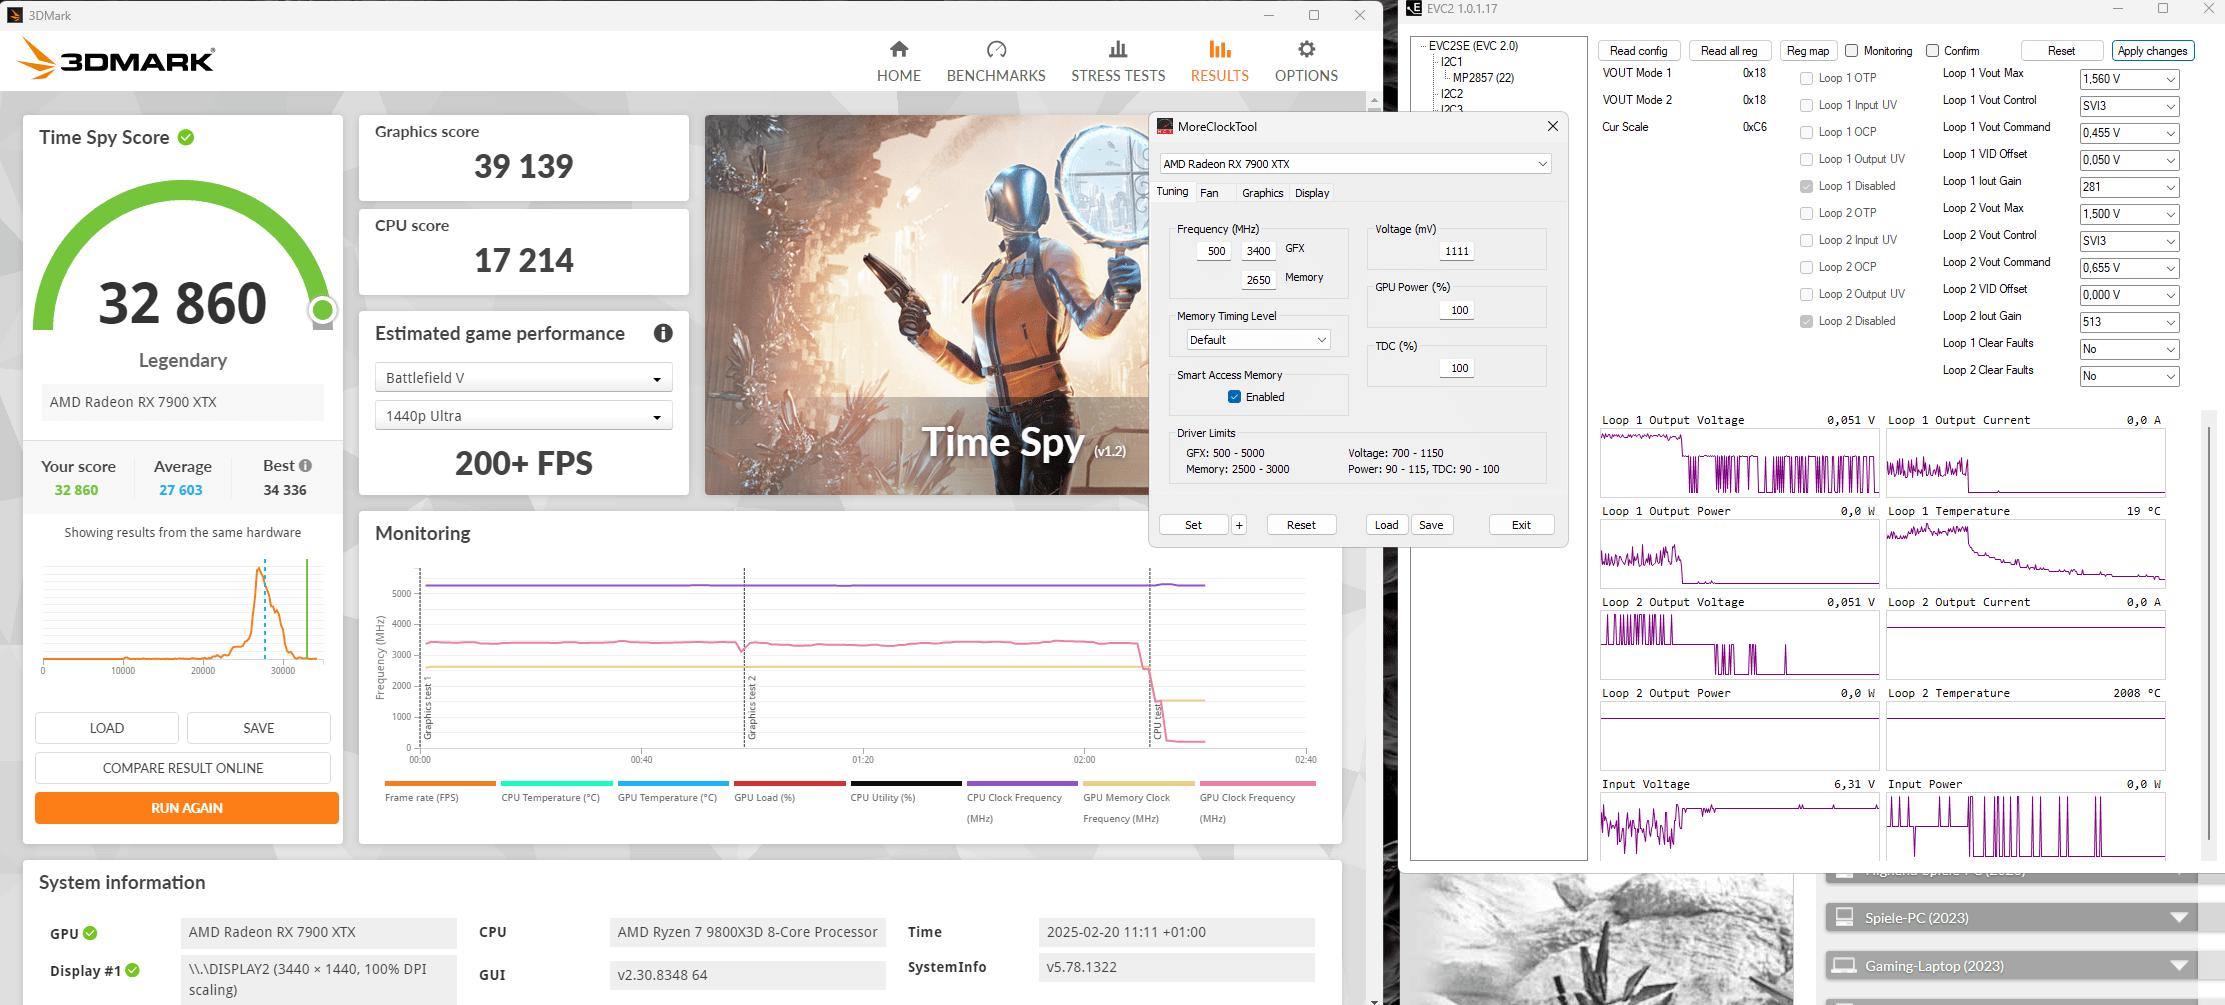The height and width of the screenshot is (1005, 2225).
Task: Expand the Gaming-Laptop (2023) entry arrow
Action: pos(2179,965)
